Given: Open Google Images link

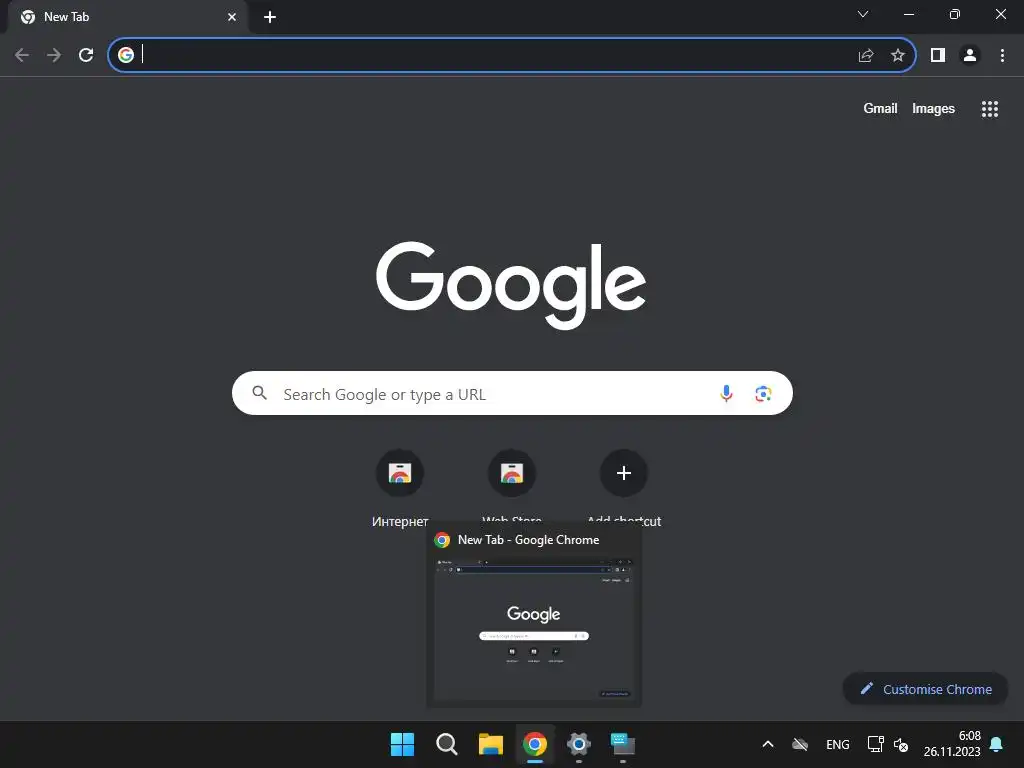Looking at the screenshot, I should click(x=933, y=108).
